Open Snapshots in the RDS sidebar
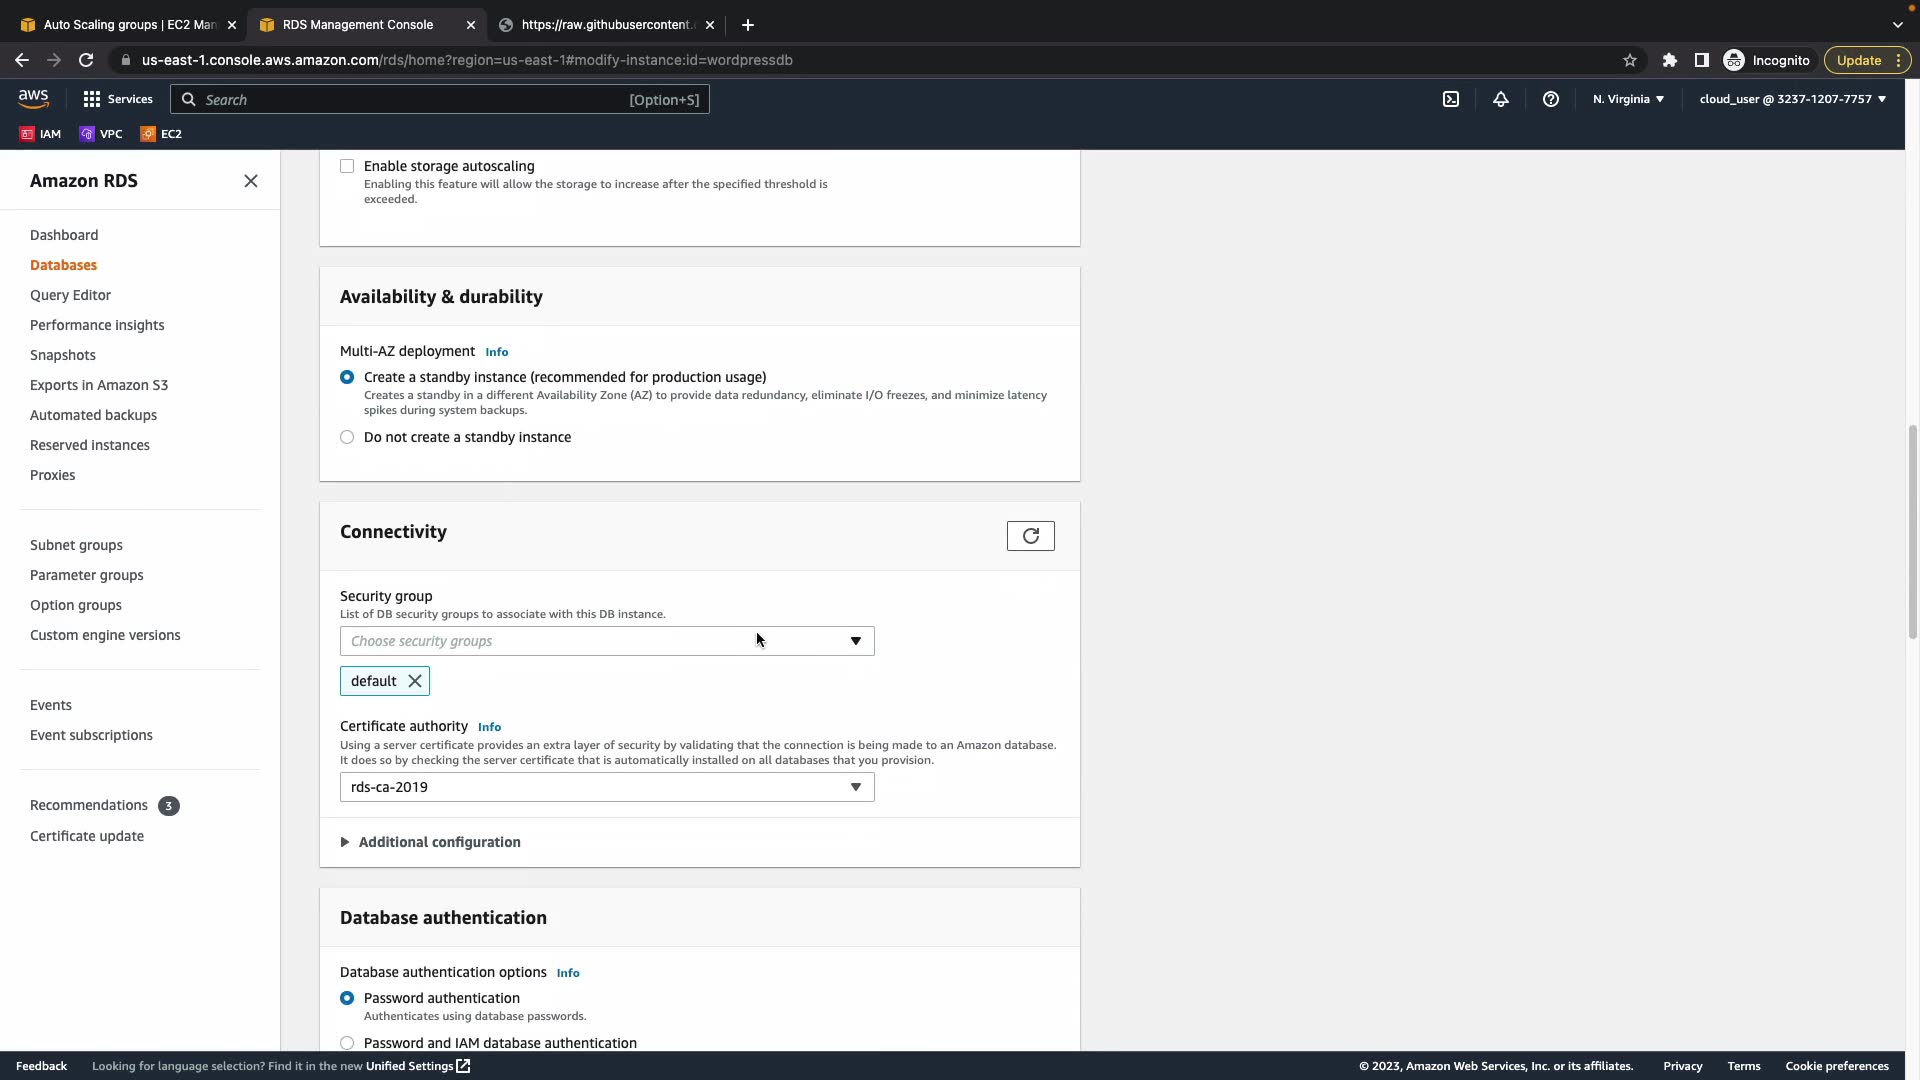The width and height of the screenshot is (1920, 1080). pos(63,355)
